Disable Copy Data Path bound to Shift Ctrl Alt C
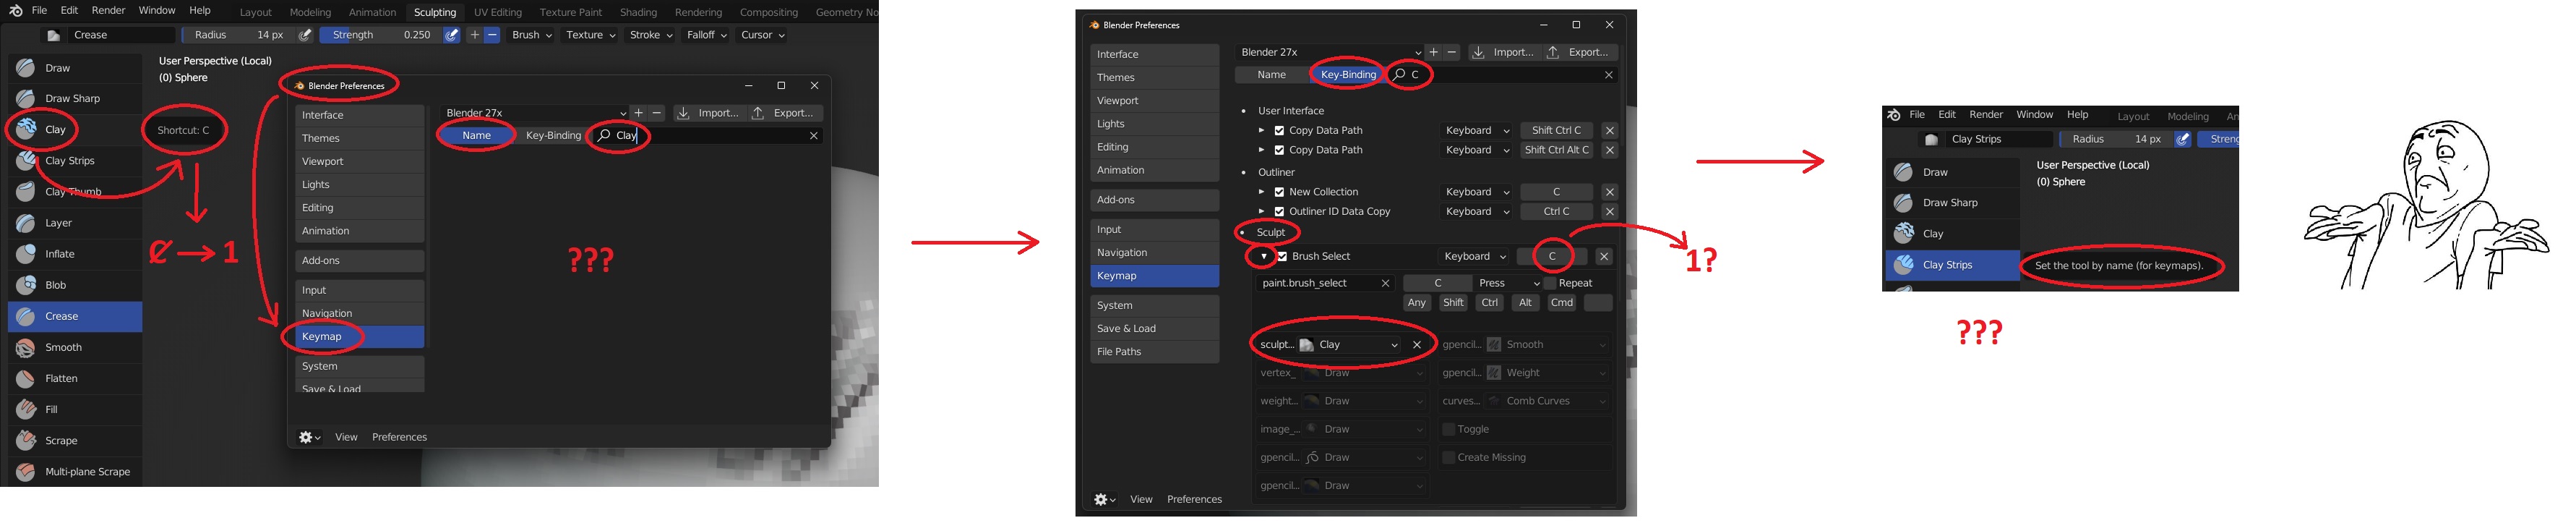 (x=1278, y=150)
